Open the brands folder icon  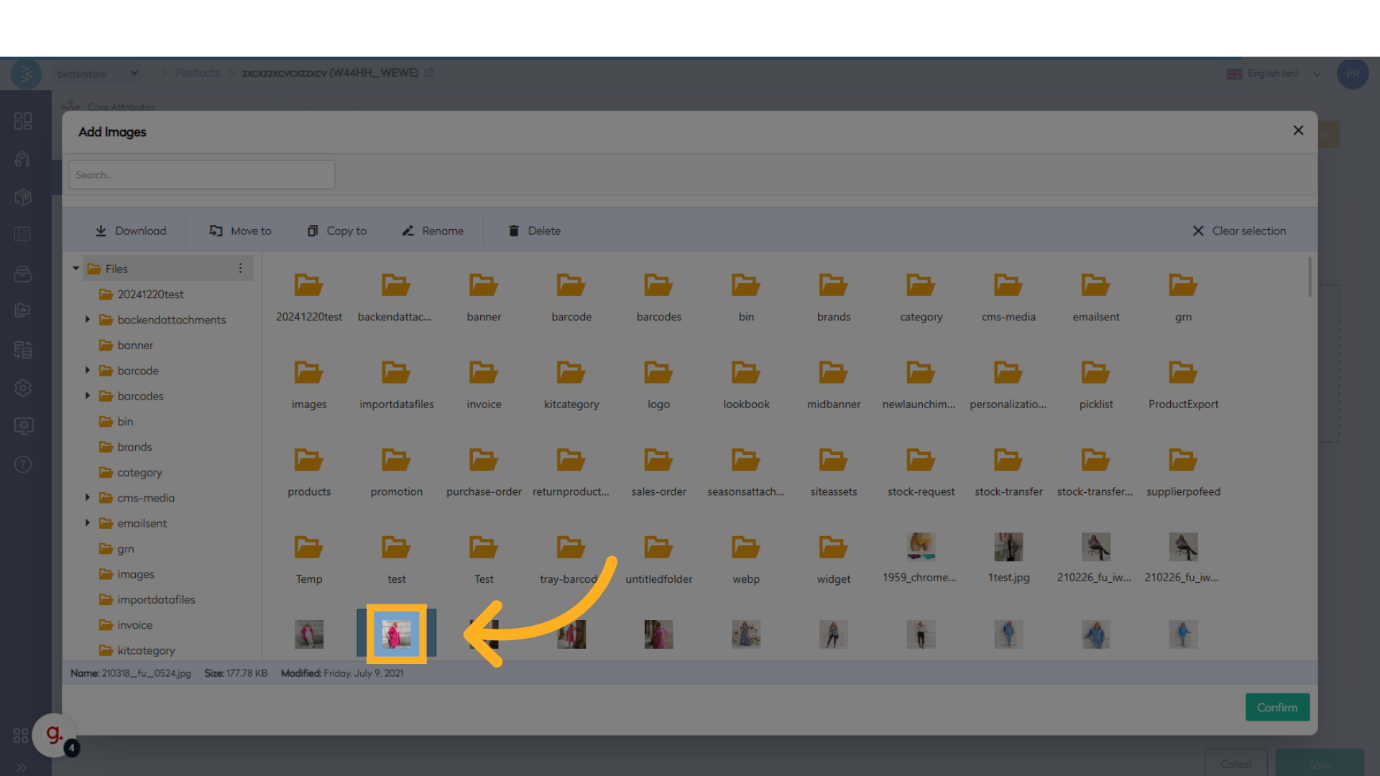pyautogui.click(x=833, y=285)
